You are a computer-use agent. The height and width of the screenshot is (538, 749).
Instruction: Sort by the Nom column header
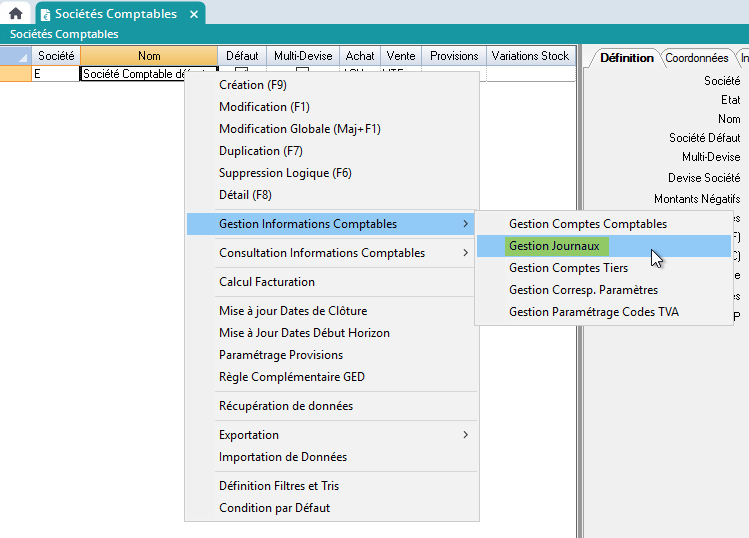click(x=148, y=56)
